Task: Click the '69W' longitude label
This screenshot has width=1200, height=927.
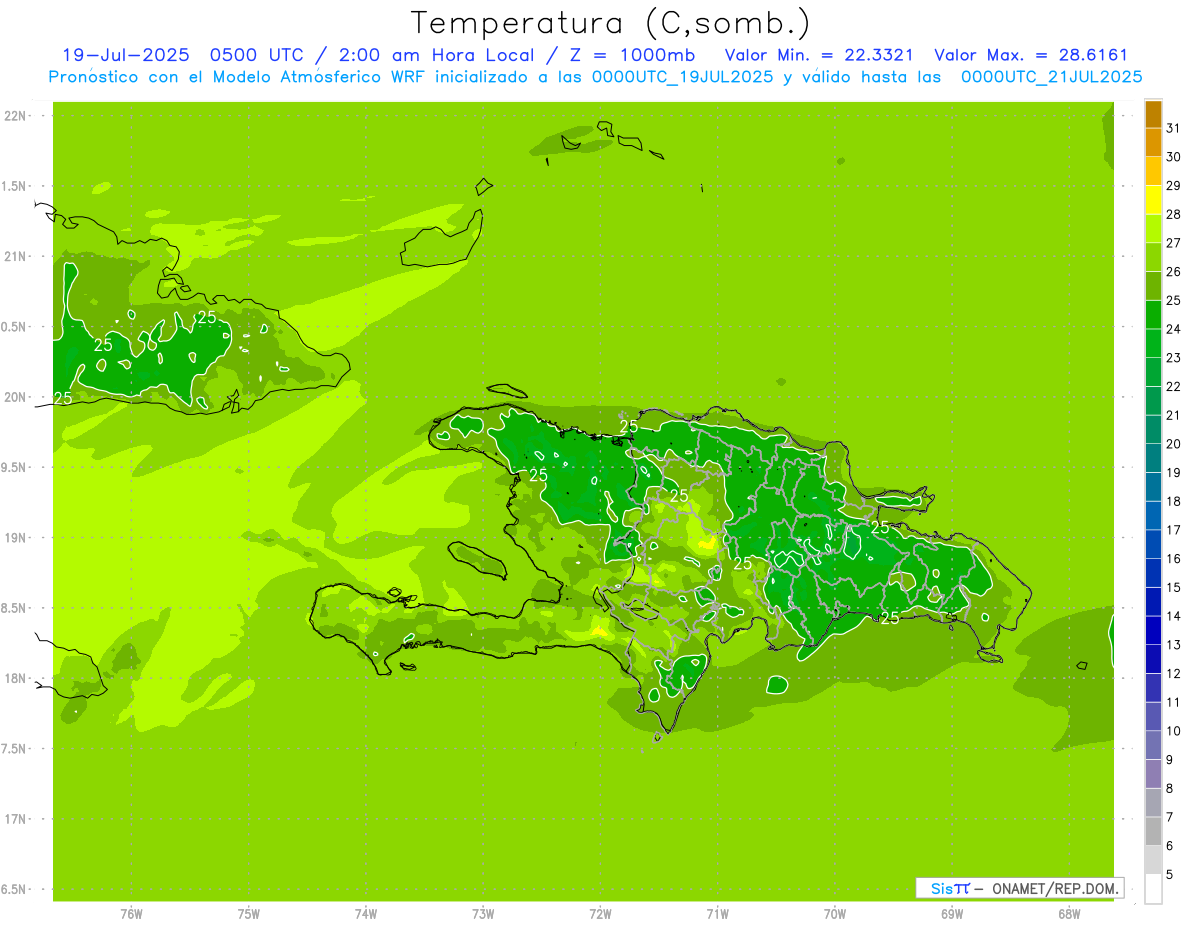Action: tap(952, 914)
